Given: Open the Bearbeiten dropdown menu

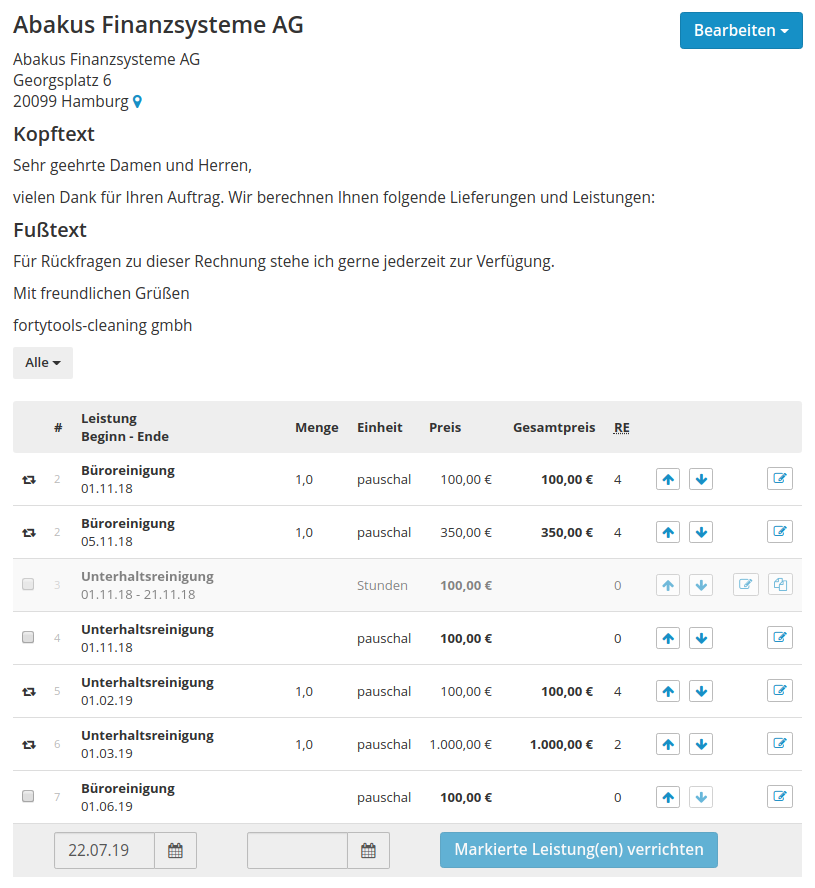Looking at the screenshot, I should (741, 31).
